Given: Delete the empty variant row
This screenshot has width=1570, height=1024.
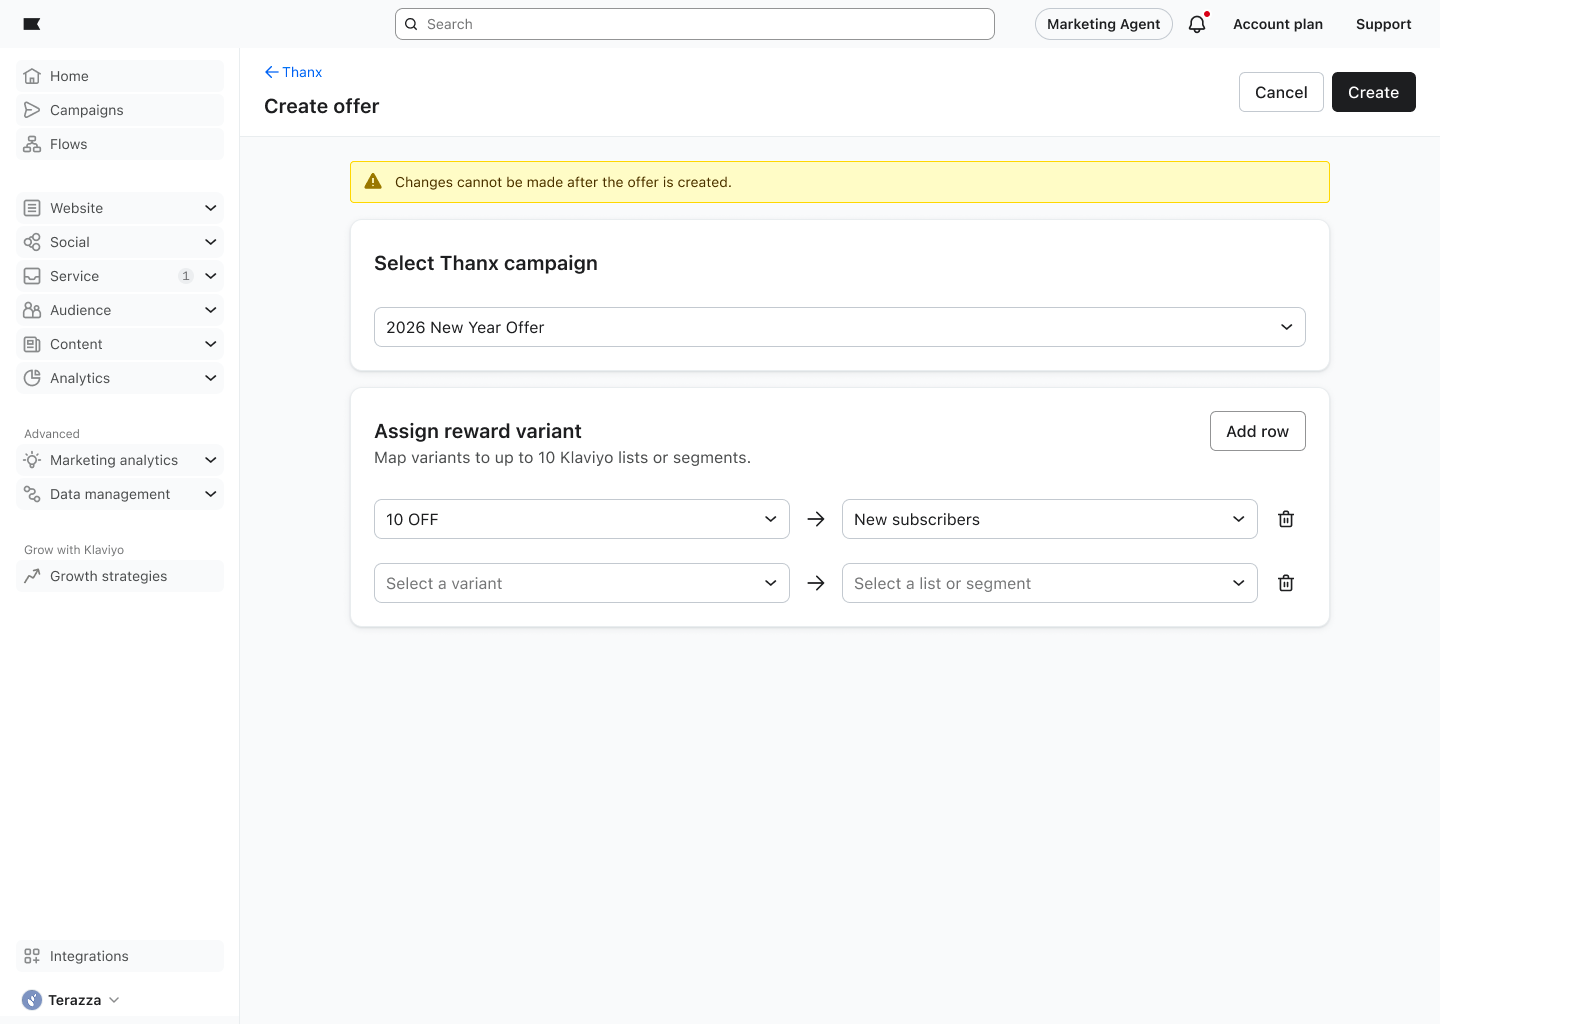Looking at the screenshot, I should tap(1286, 583).
